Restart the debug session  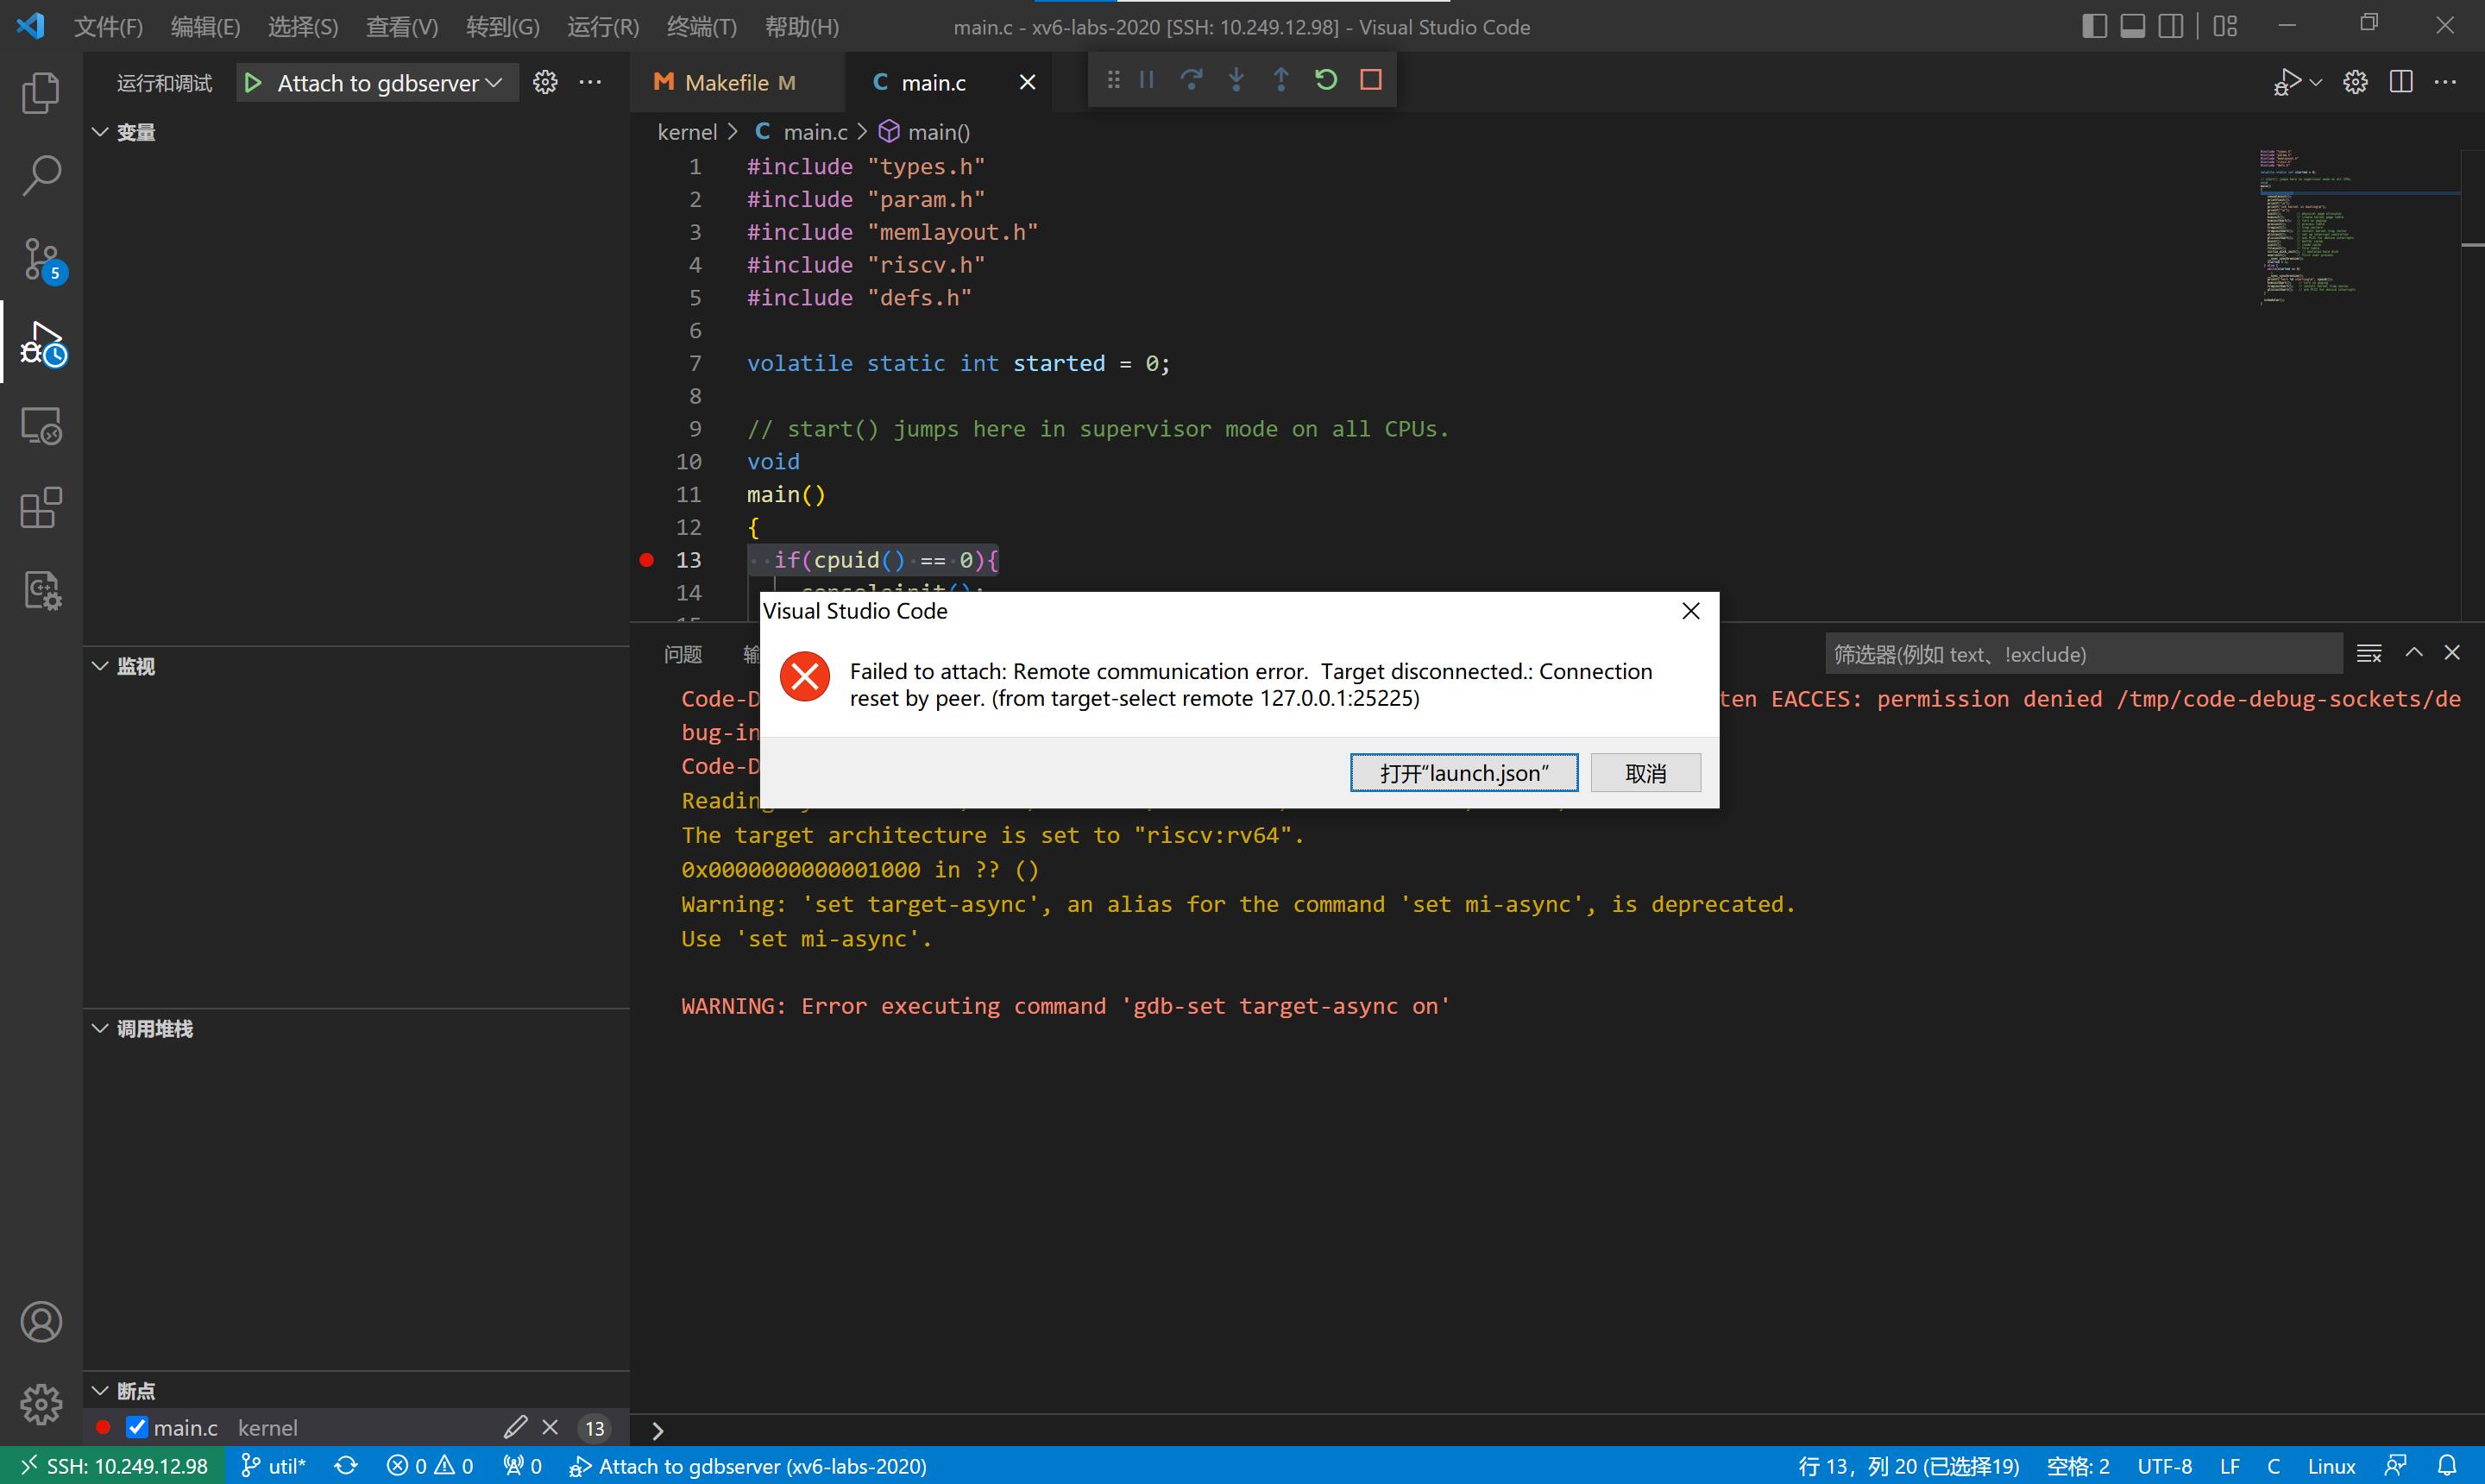pyautogui.click(x=1325, y=79)
